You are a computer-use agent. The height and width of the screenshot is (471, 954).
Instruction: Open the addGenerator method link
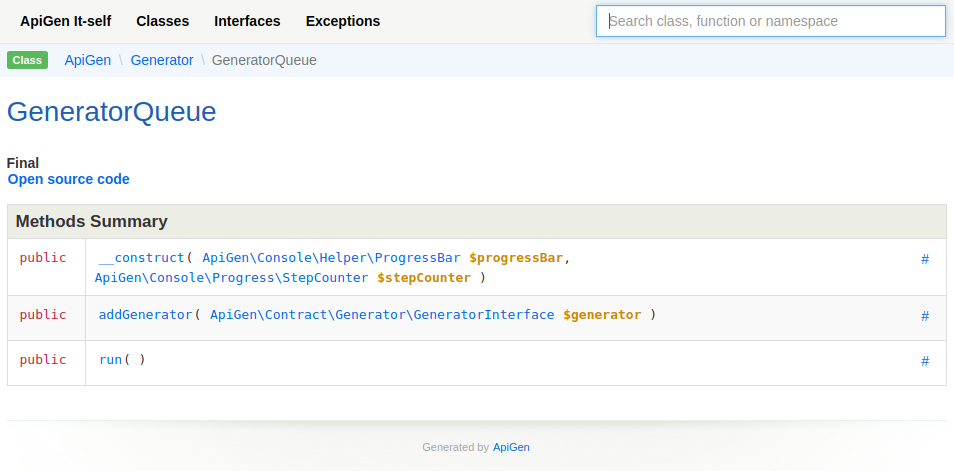coord(145,315)
